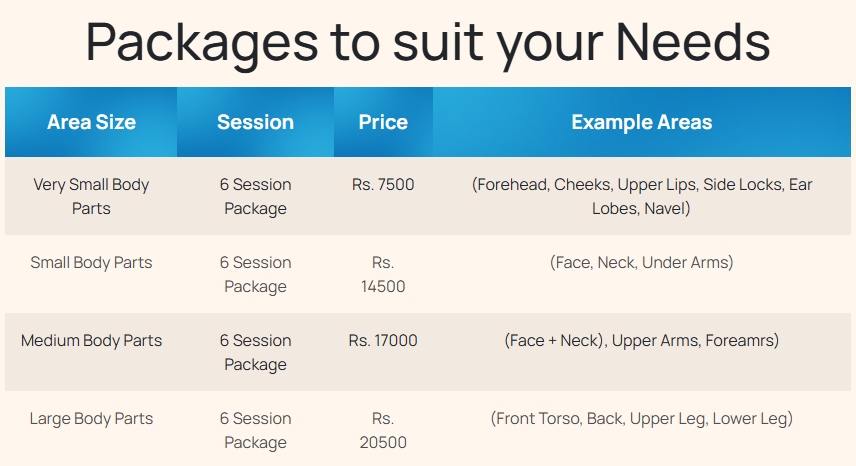The width and height of the screenshot is (856, 466).
Task: Select the Rs. 14500 price cell
Action: (x=383, y=274)
